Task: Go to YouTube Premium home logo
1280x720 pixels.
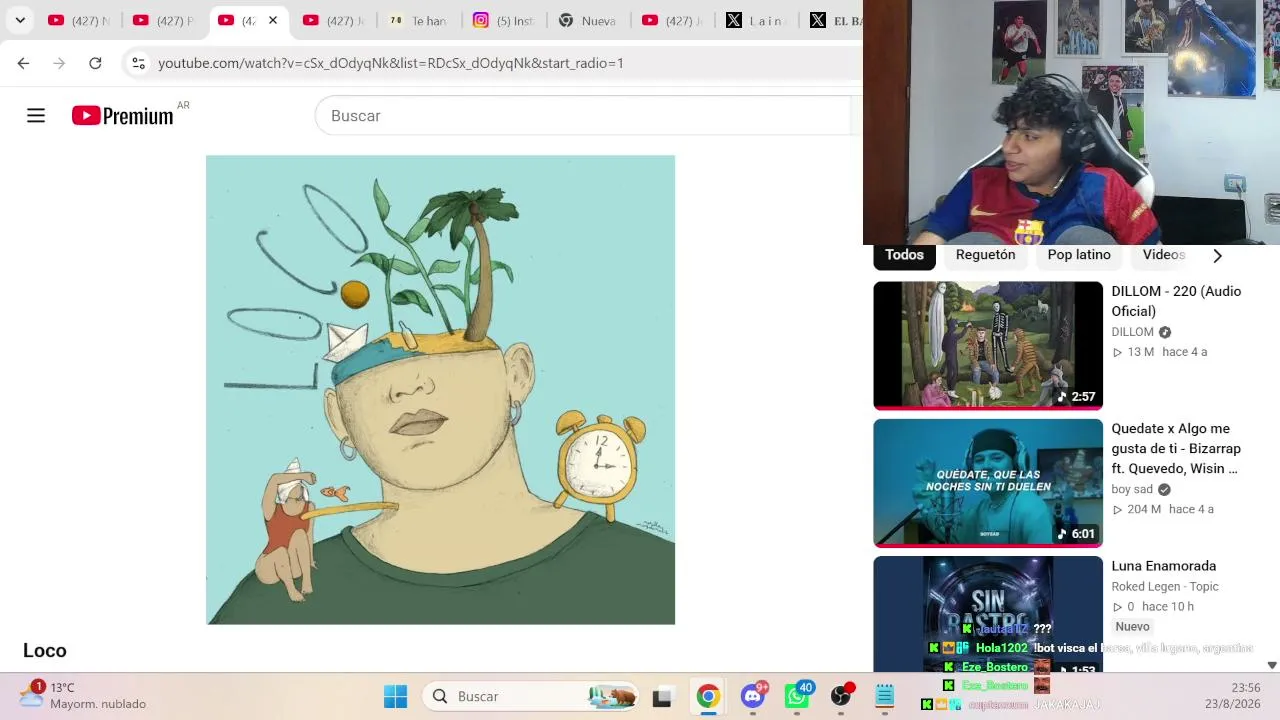Action: [123, 116]
